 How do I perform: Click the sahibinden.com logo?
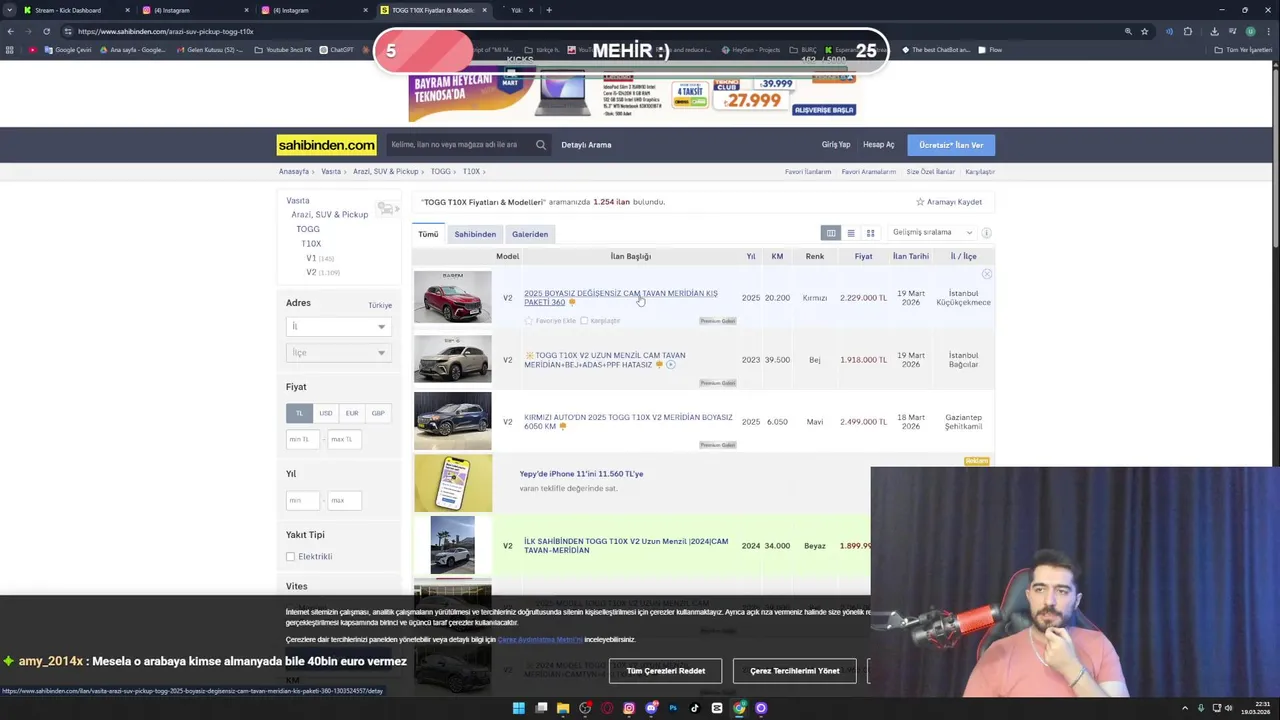point(326,145)
